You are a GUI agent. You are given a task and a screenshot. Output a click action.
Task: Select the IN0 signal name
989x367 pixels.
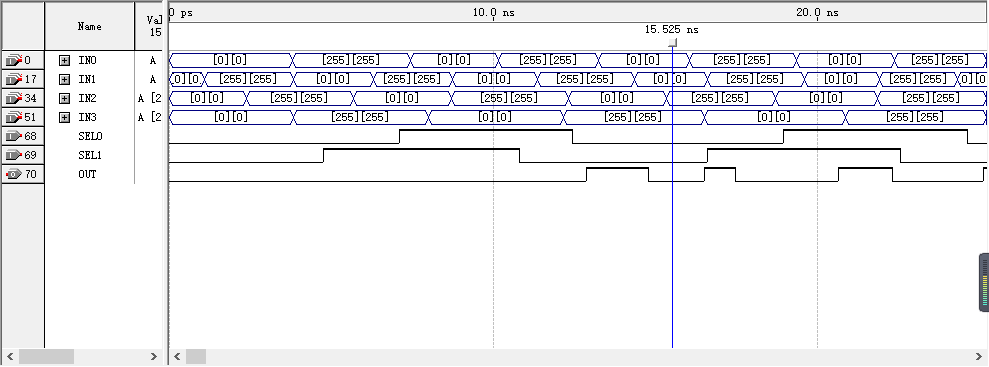point(87,61)
